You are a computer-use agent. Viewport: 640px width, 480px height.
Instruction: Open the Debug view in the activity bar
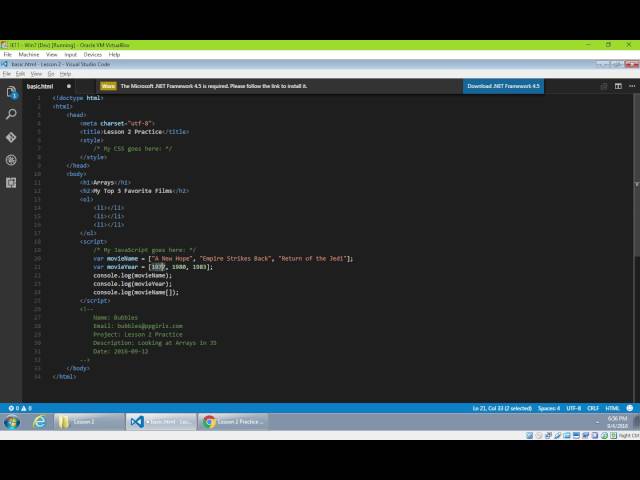coord(11,160)
